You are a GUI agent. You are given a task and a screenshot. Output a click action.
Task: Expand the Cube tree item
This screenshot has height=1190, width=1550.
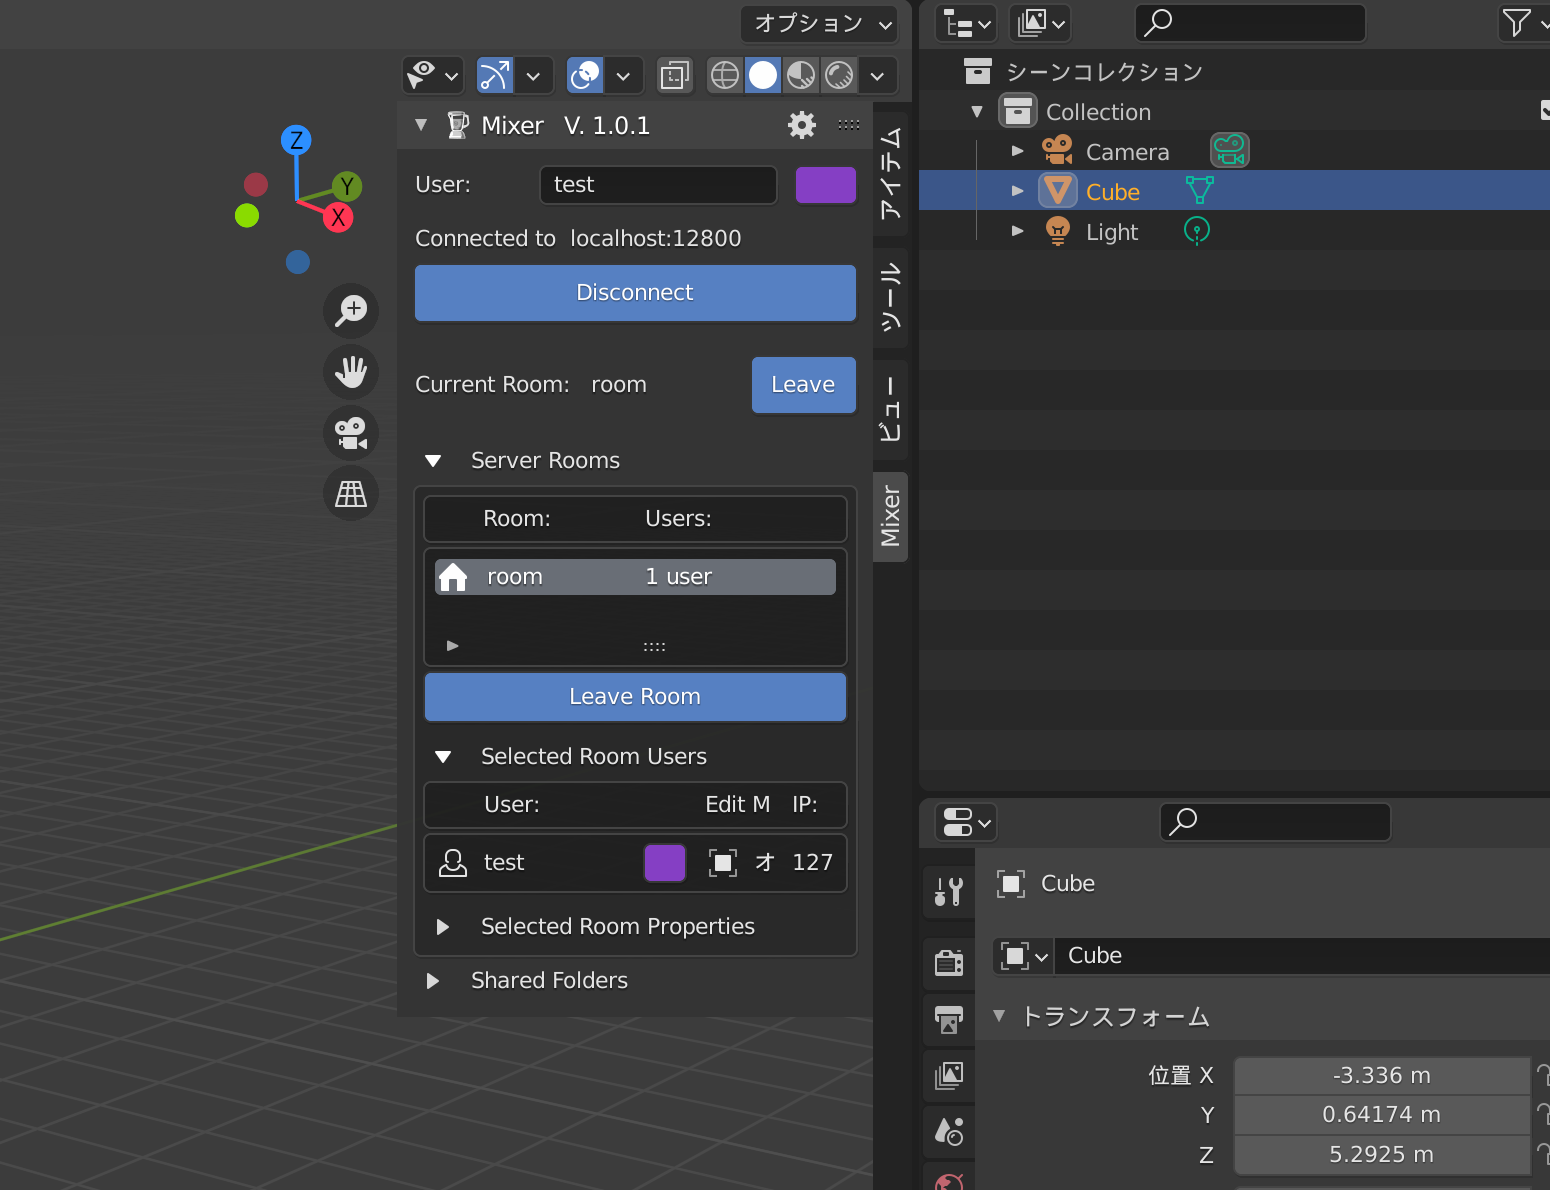click(x=1018, y=190)
